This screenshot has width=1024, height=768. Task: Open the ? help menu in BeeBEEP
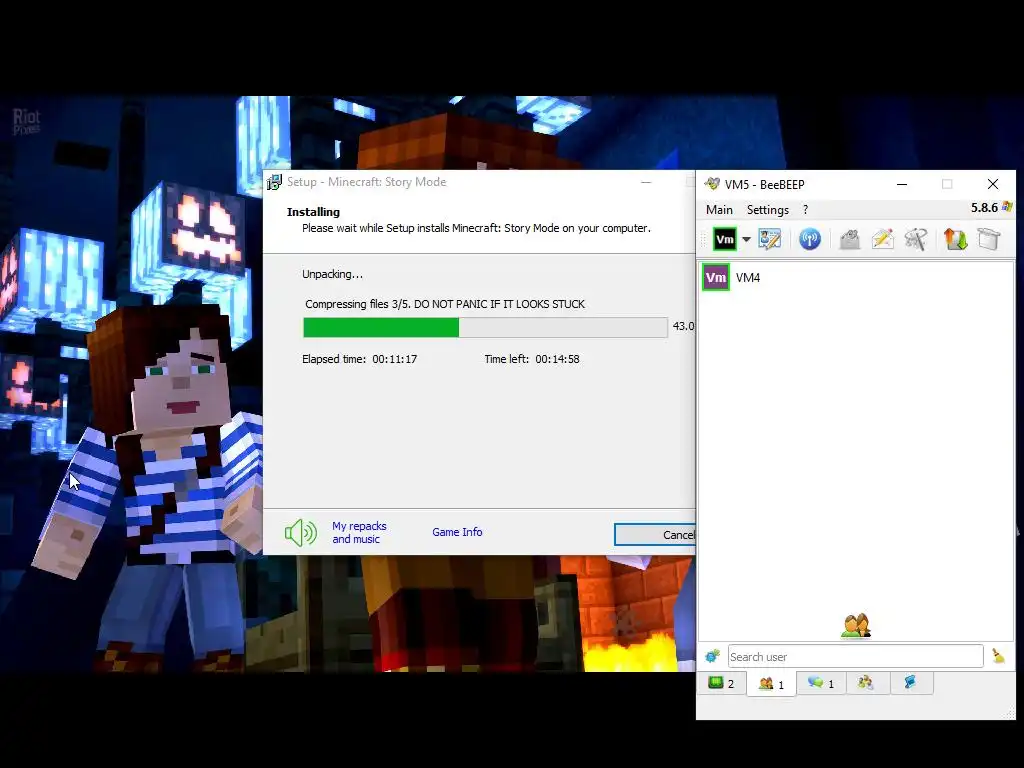805,210
